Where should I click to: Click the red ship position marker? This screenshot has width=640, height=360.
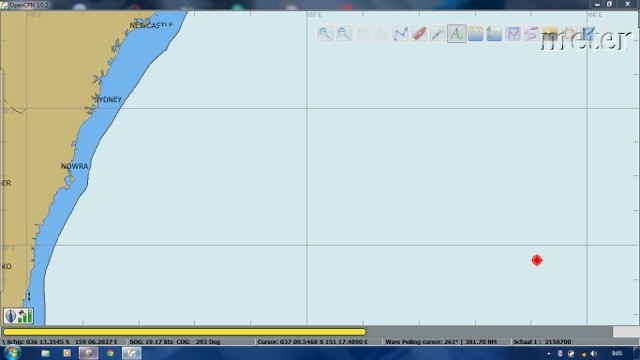(537, 260)
